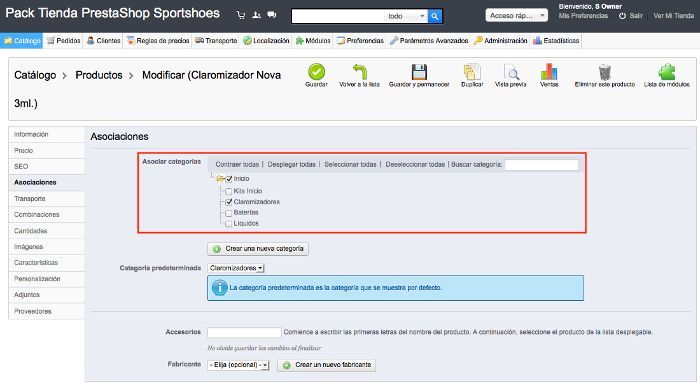The width and height of the screenshot is (700, 390).
Task: Click the green Guardar checkmark icon
Action: coord(316,71)
